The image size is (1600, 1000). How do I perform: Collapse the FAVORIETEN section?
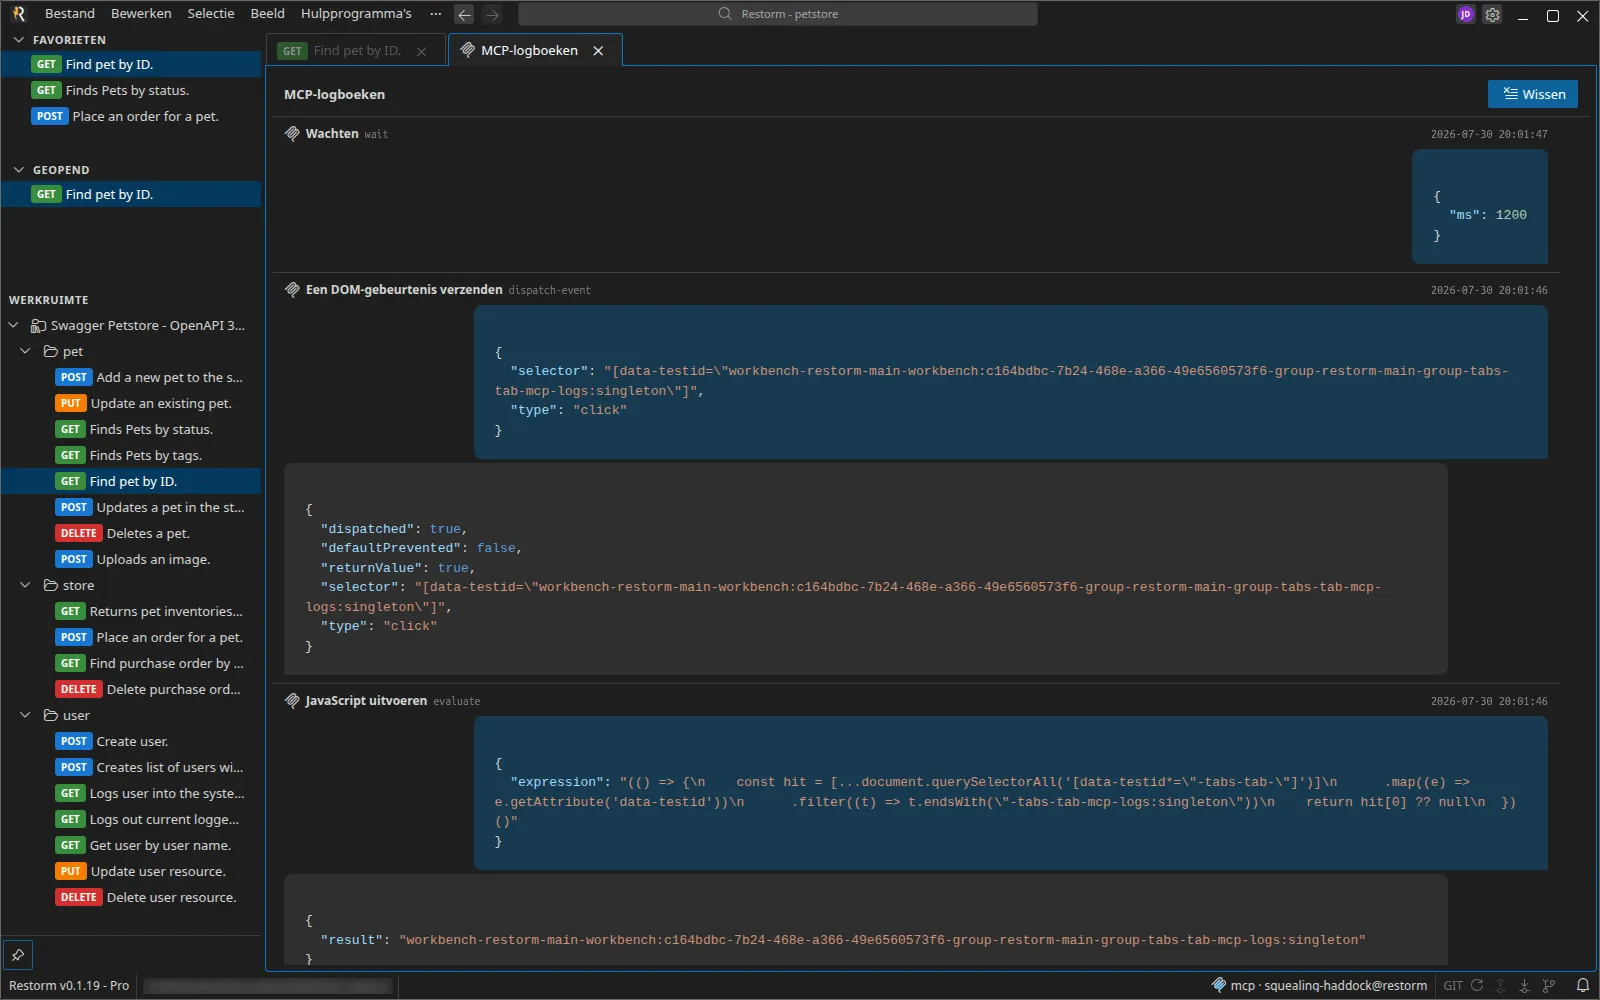(x=18, y=40)
